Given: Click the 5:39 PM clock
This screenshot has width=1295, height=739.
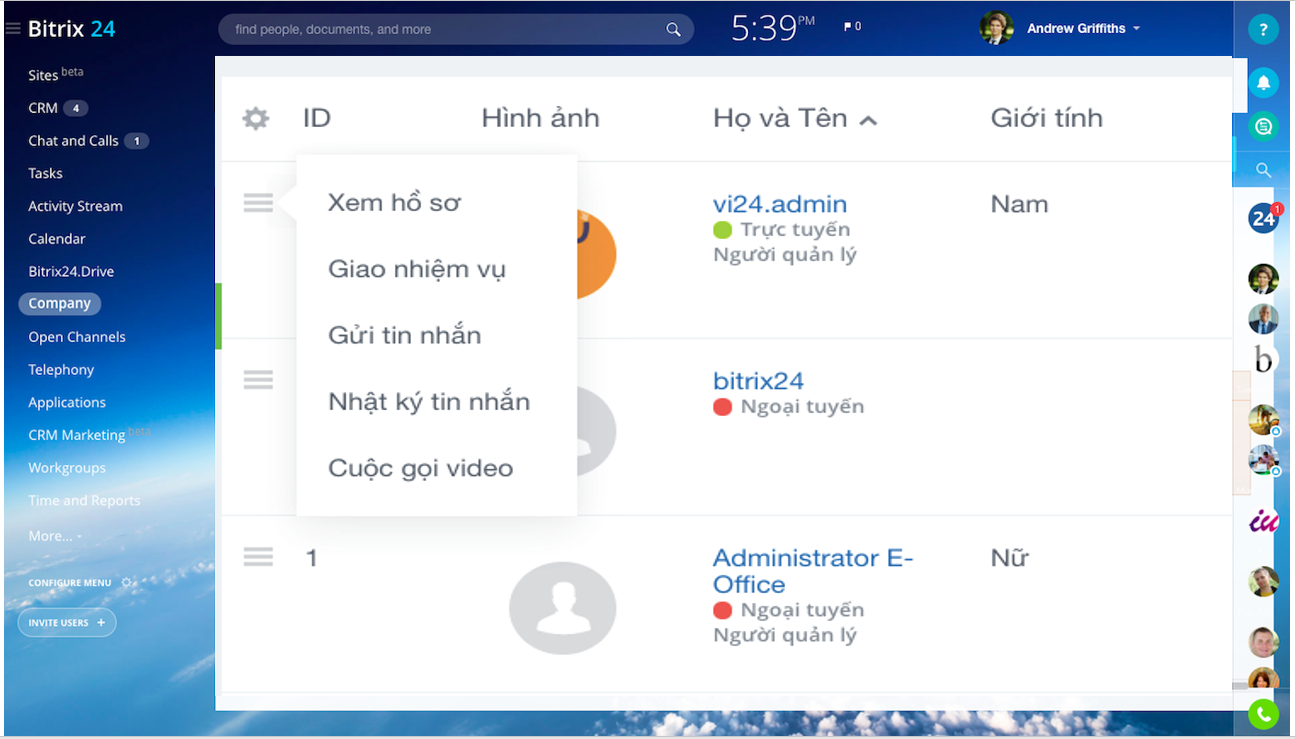Looking at the screenshot, I should (x=773, y=27).
